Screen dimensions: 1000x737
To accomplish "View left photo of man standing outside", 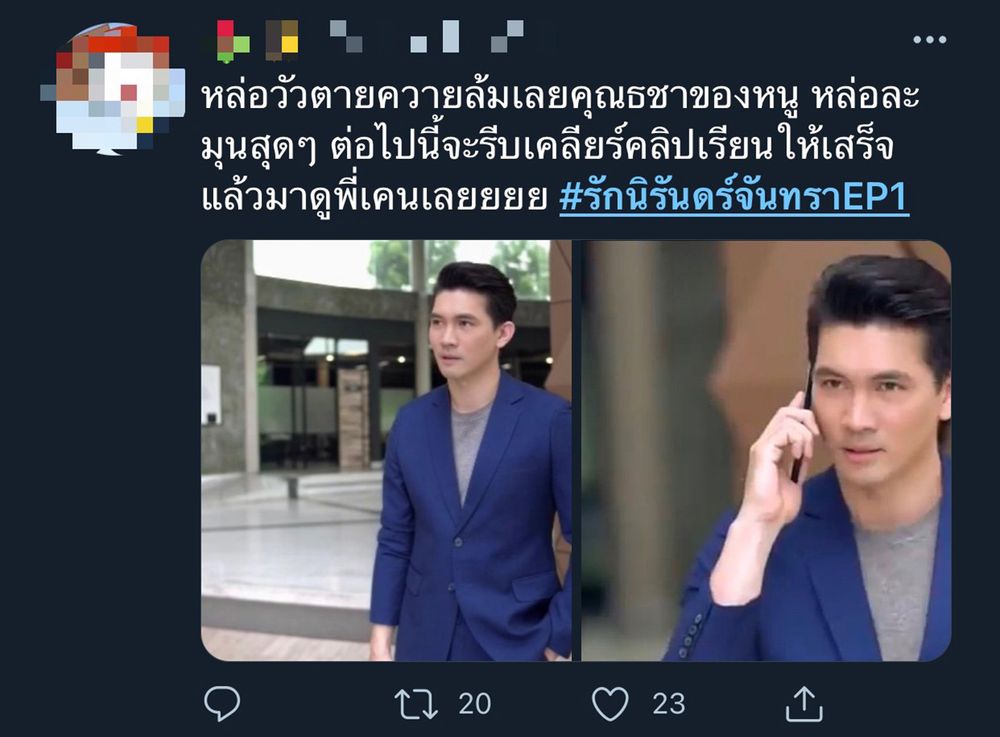I will click(x=386, y=450).
